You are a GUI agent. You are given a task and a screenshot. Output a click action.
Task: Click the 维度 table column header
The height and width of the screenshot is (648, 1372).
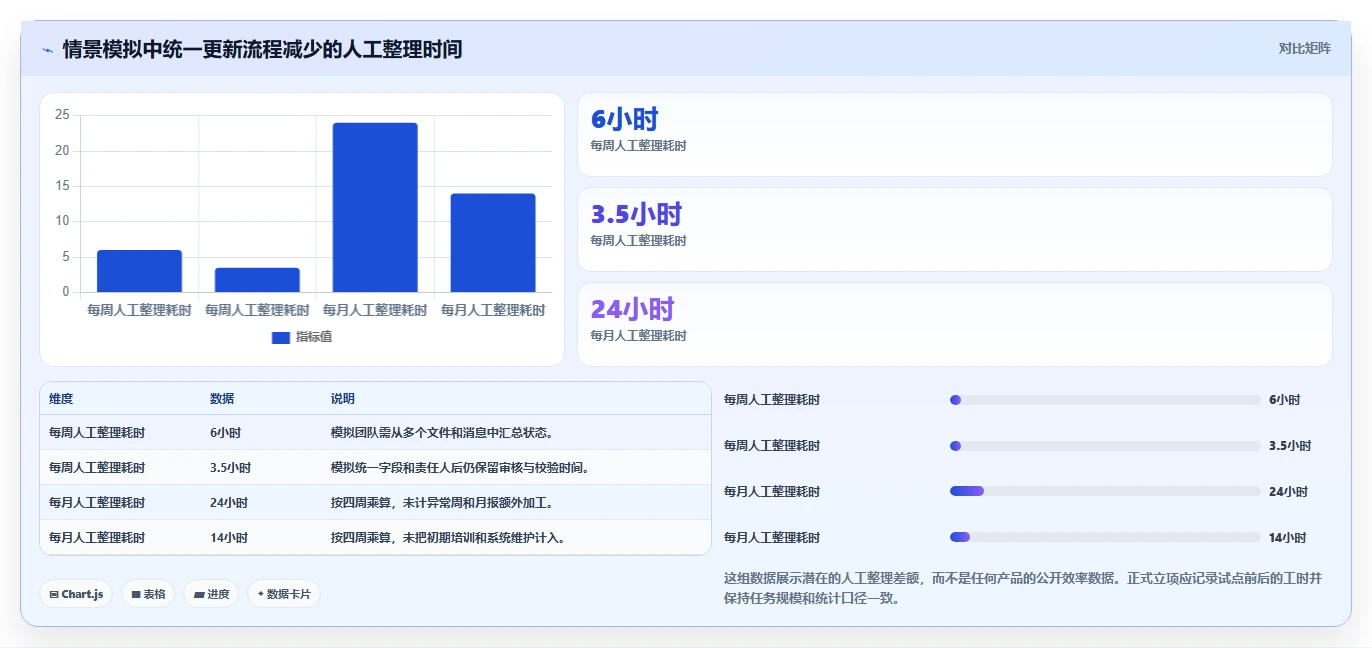61,398
